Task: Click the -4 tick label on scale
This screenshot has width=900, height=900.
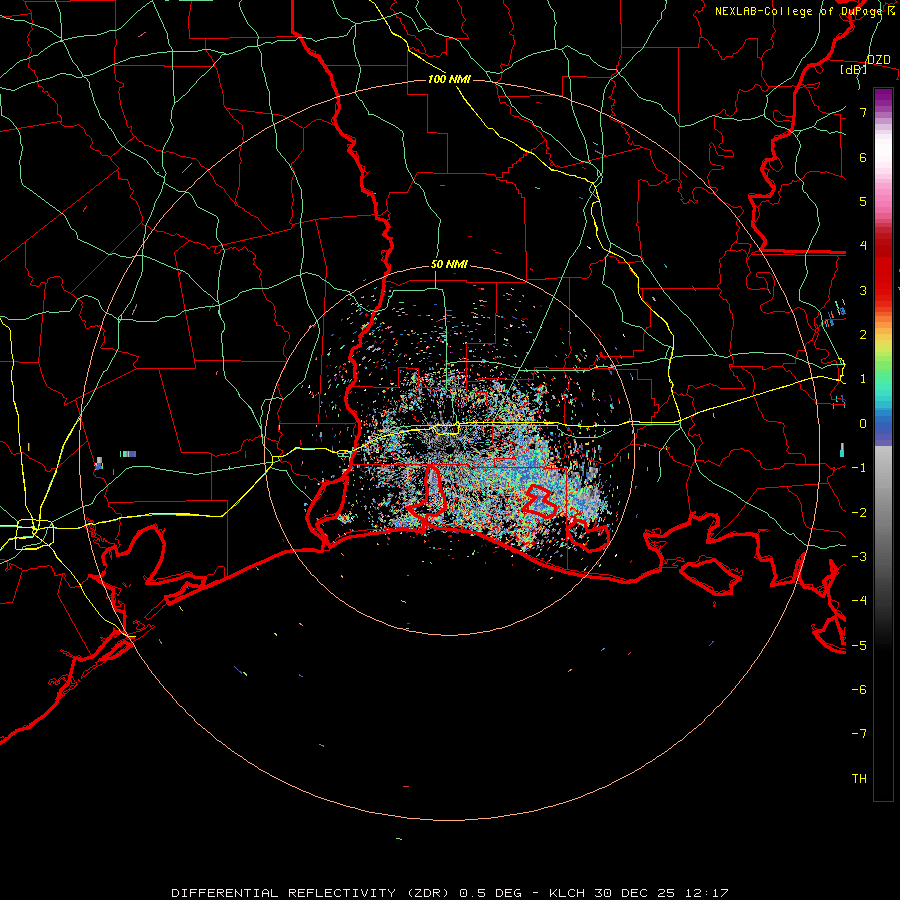Action: (859, 601)
